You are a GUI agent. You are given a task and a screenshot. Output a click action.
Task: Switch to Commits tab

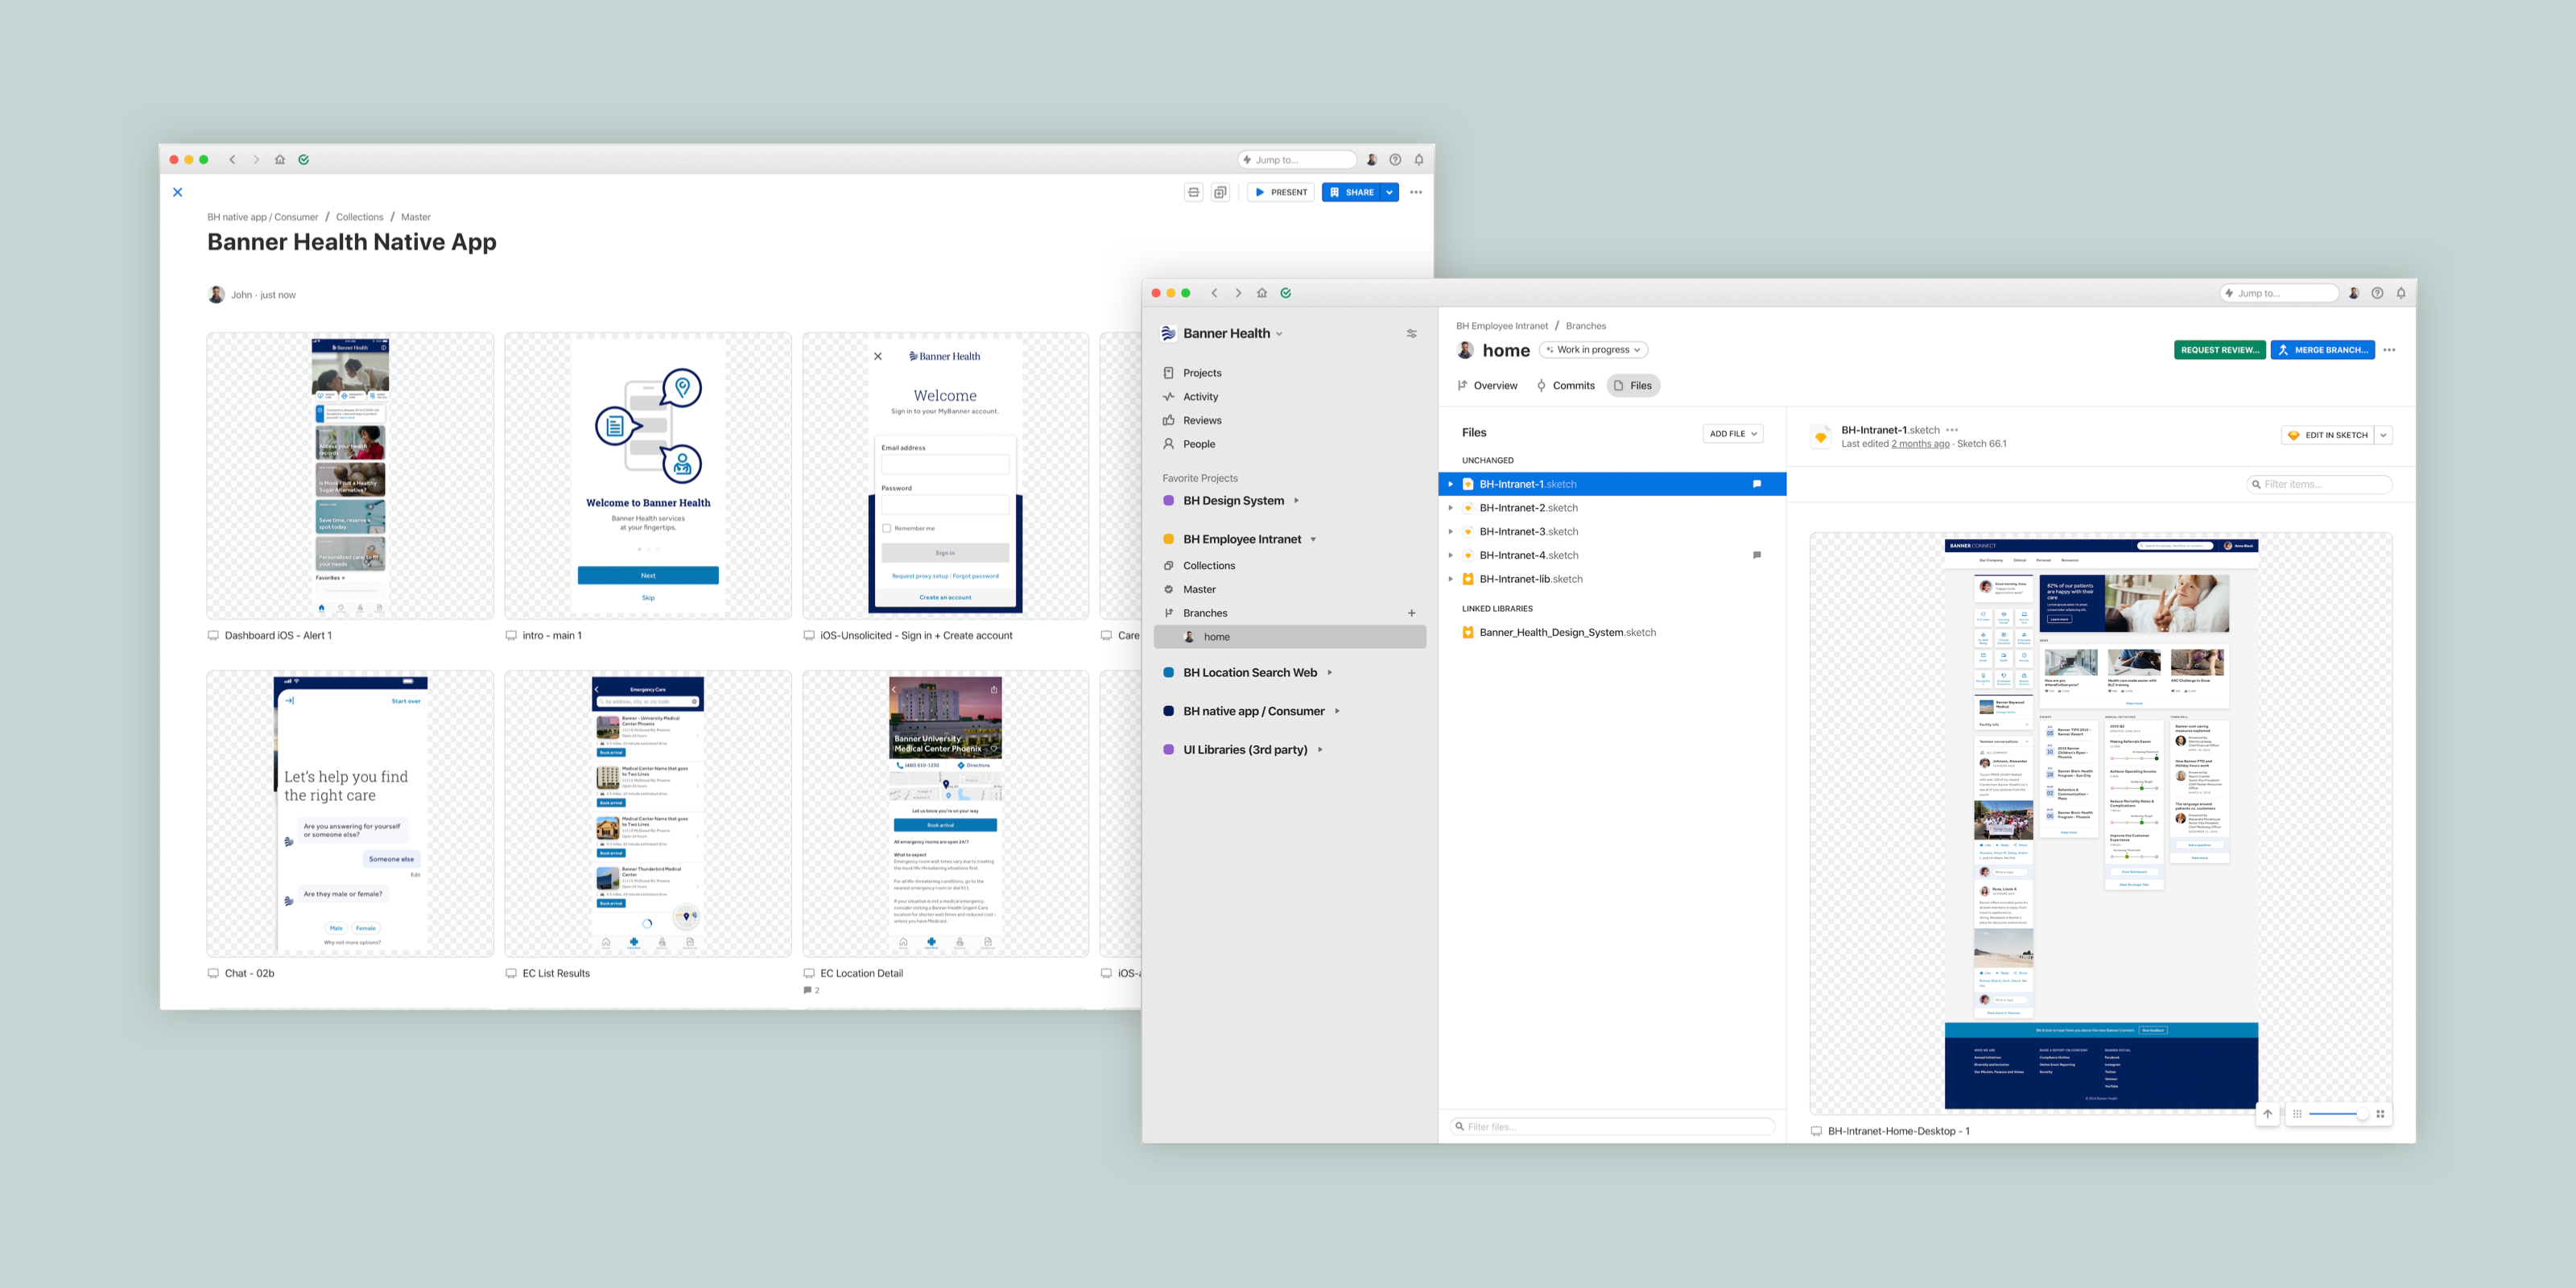coord(1565,386)
